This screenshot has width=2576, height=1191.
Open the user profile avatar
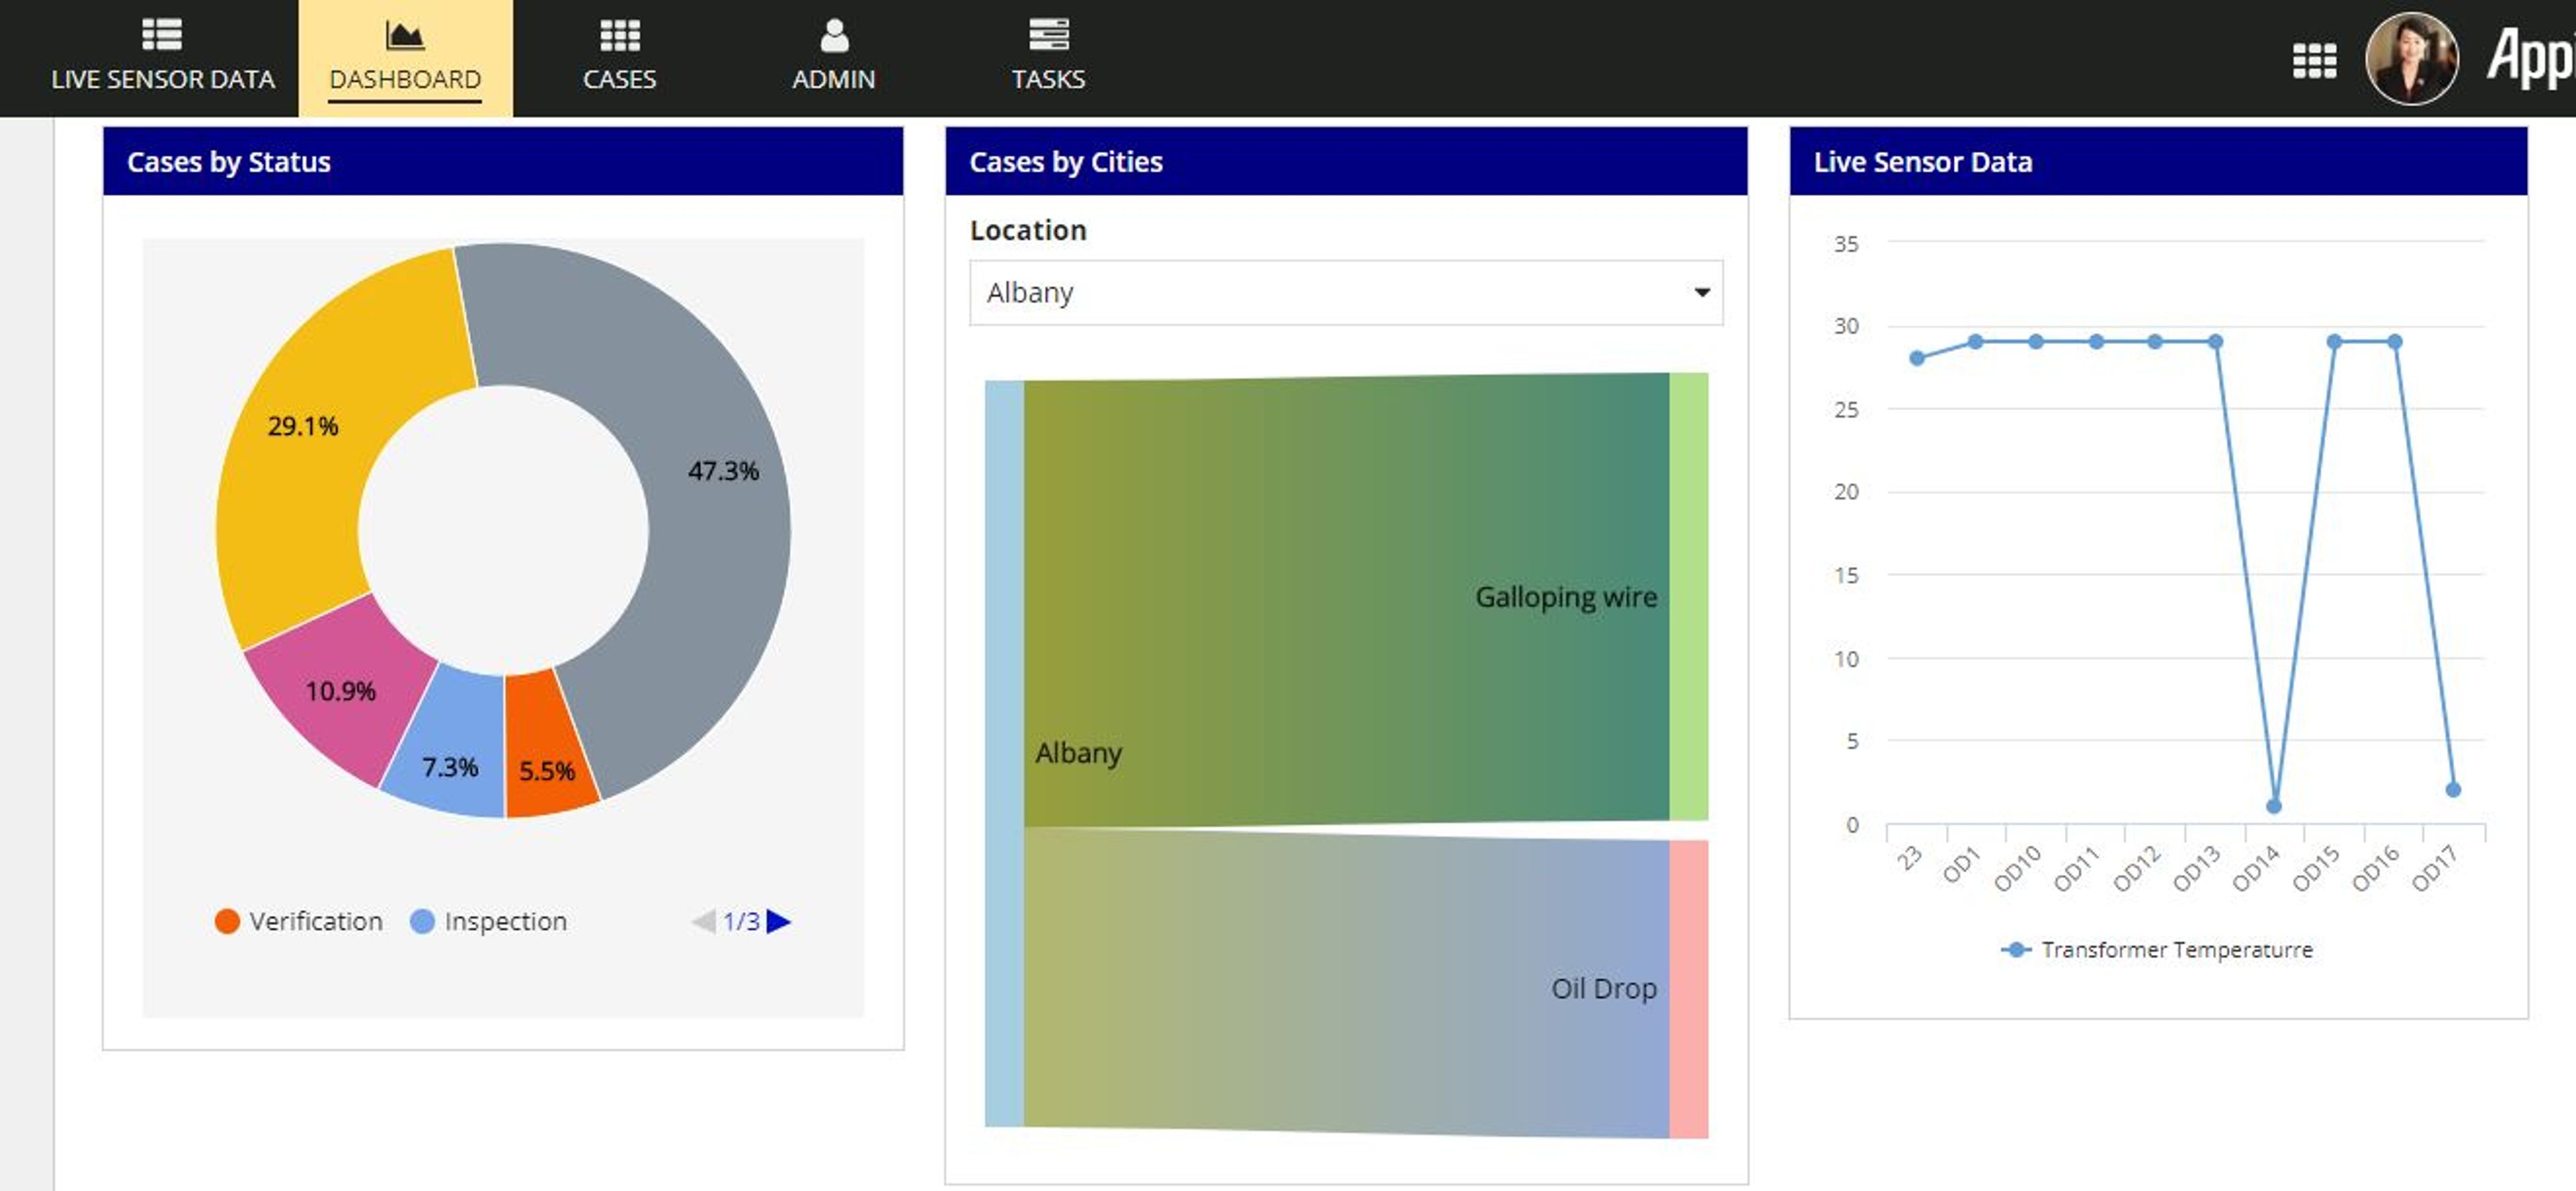coord(2411,59)
